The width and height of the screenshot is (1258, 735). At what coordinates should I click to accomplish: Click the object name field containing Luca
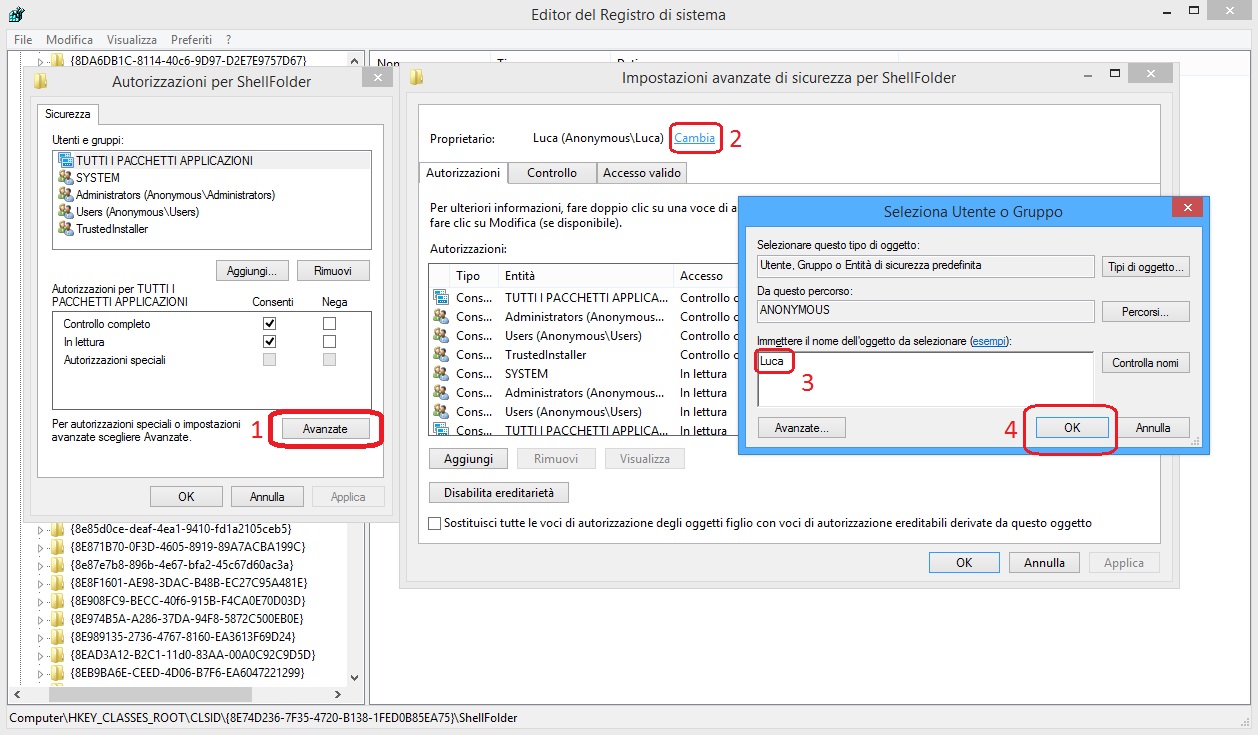click(925, 379)
